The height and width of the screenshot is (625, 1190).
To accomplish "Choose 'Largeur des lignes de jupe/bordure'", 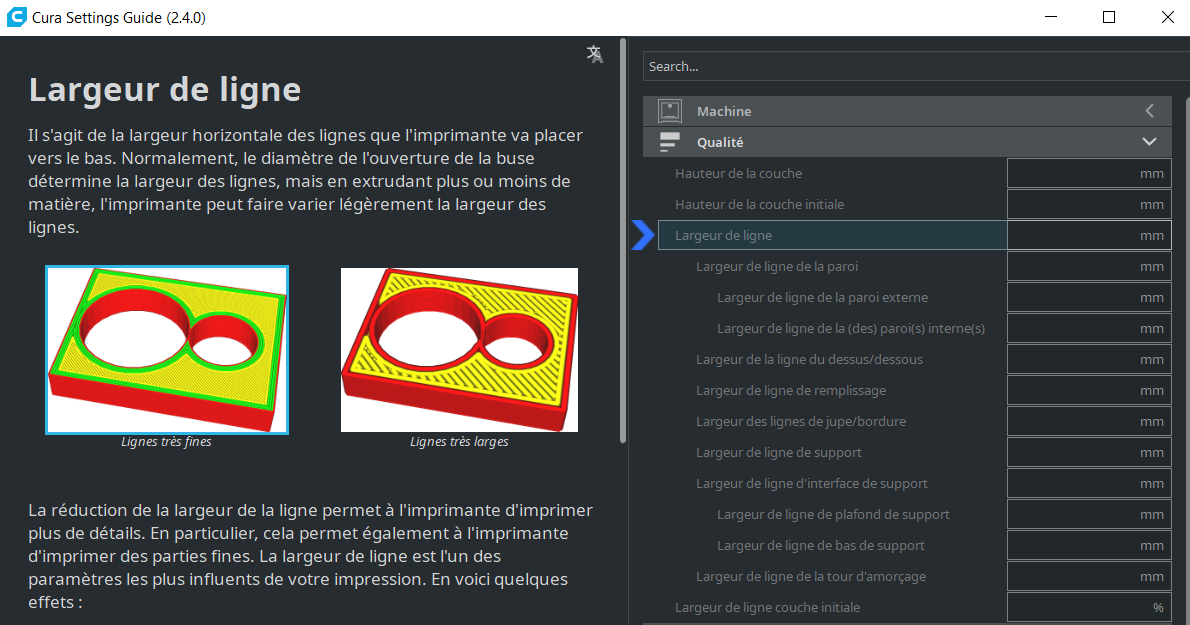I will tap(801, 422).
